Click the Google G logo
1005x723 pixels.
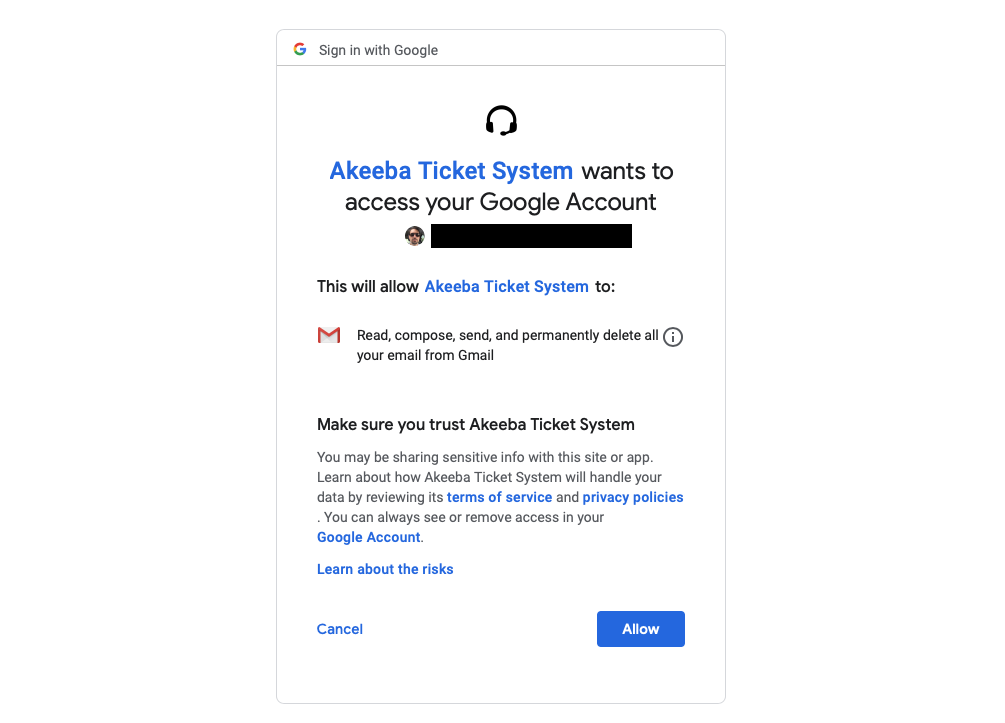coord(300,49)
